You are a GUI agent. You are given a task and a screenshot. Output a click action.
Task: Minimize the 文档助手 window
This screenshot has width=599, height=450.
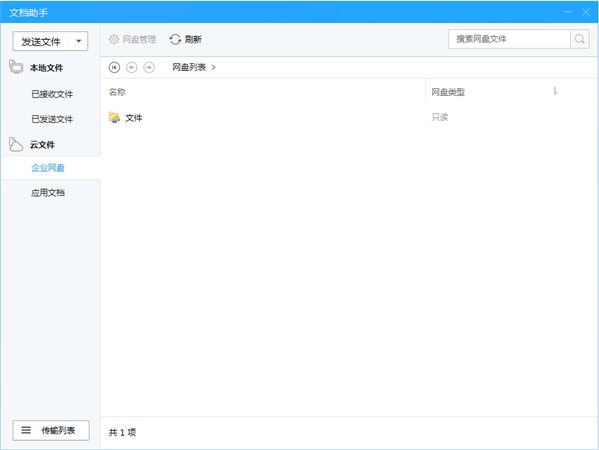click(x=568, y=12)
